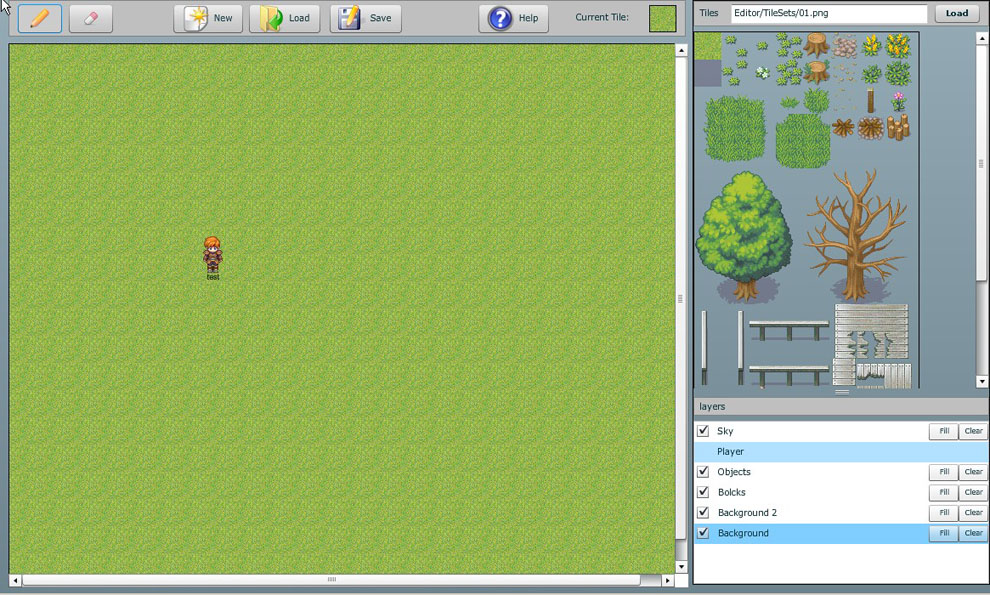Open the Load map button

pos(285,18)
